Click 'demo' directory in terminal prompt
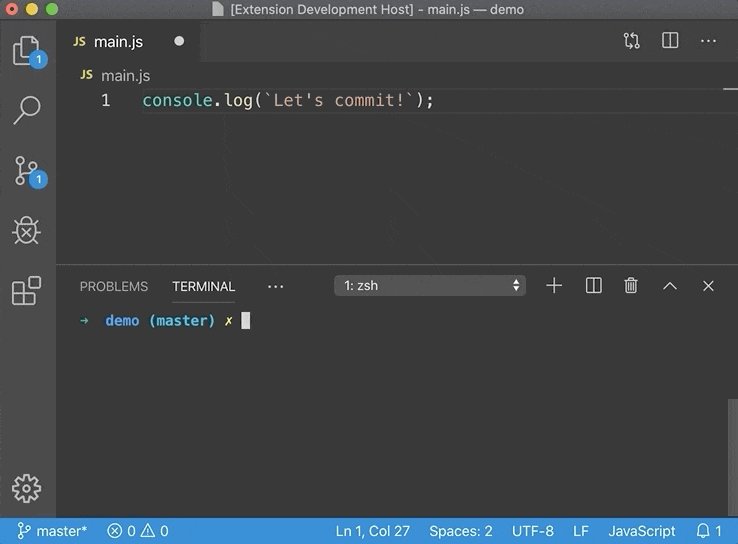The width and height of the screenshot is (738, 544). 122,320
